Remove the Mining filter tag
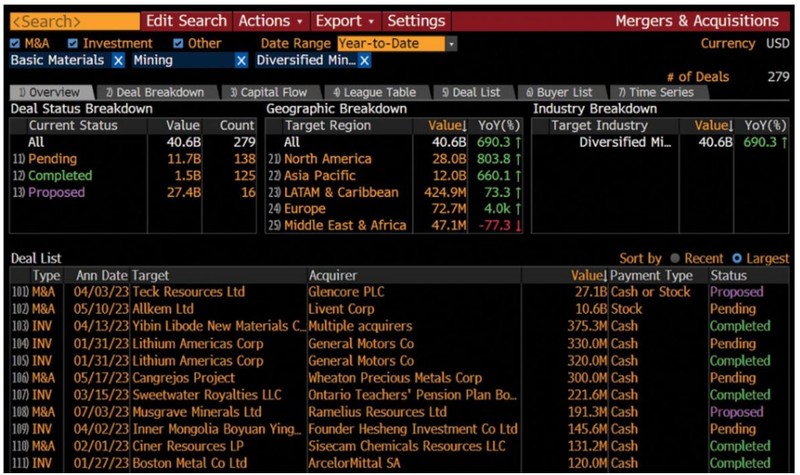 point(241,61)
